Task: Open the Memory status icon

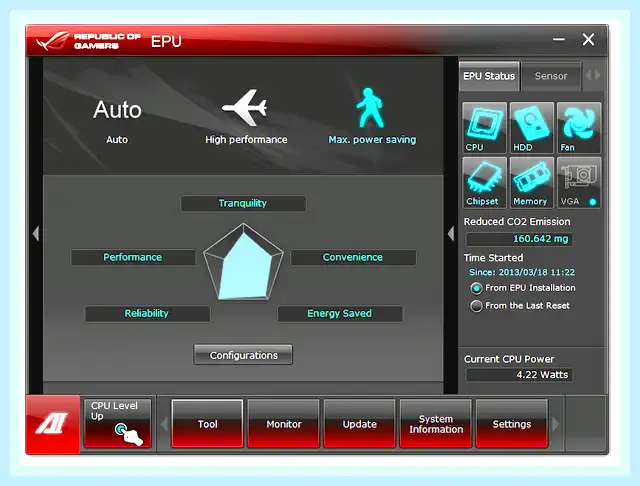Action: coord(531,182)
